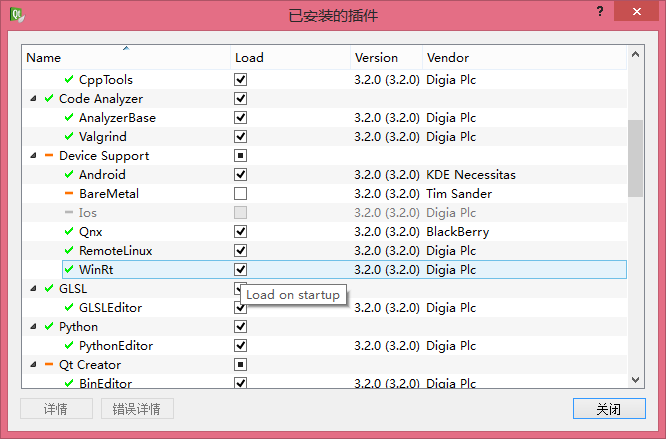Uncheck the AnalyzerBase load checkbox
Screen dimensions: 666x439
click(x=240, y=118)
